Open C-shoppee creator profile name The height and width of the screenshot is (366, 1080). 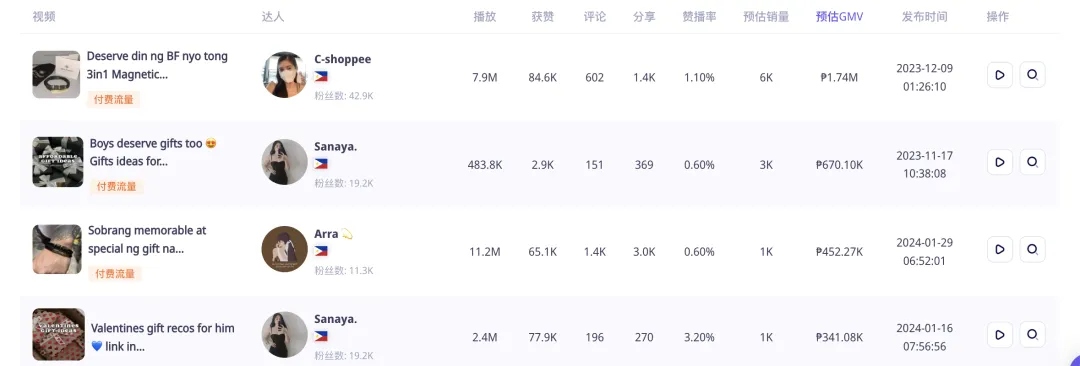tap(342, 59)
